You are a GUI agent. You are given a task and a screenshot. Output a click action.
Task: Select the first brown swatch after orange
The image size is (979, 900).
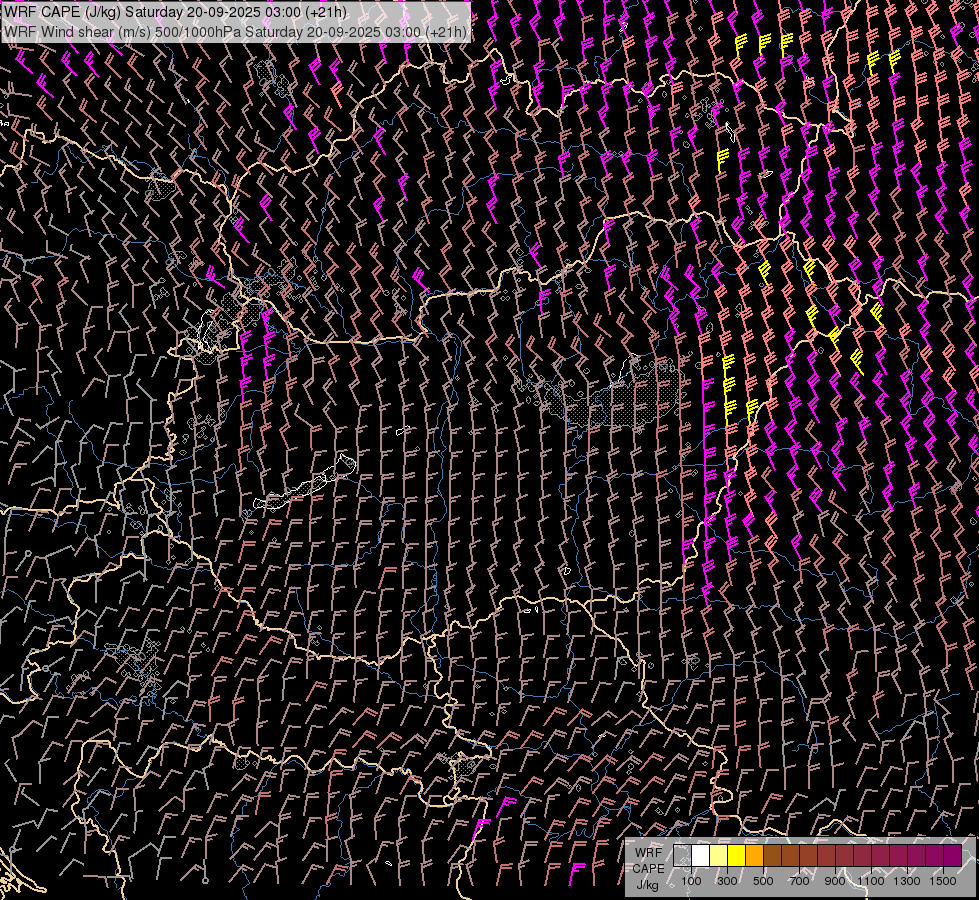[x=772, y=855]
